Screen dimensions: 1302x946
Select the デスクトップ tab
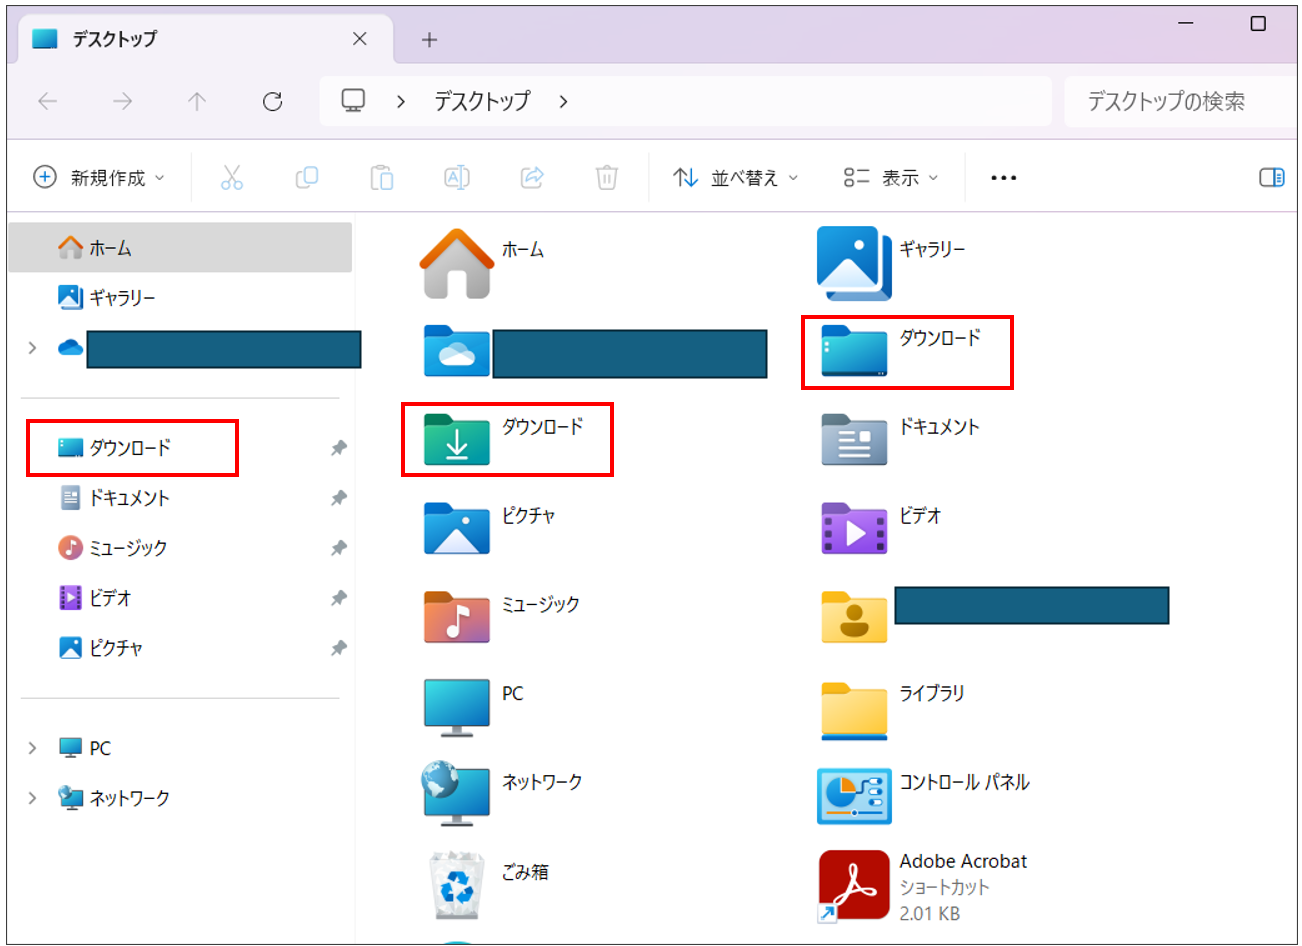point(200,39)
